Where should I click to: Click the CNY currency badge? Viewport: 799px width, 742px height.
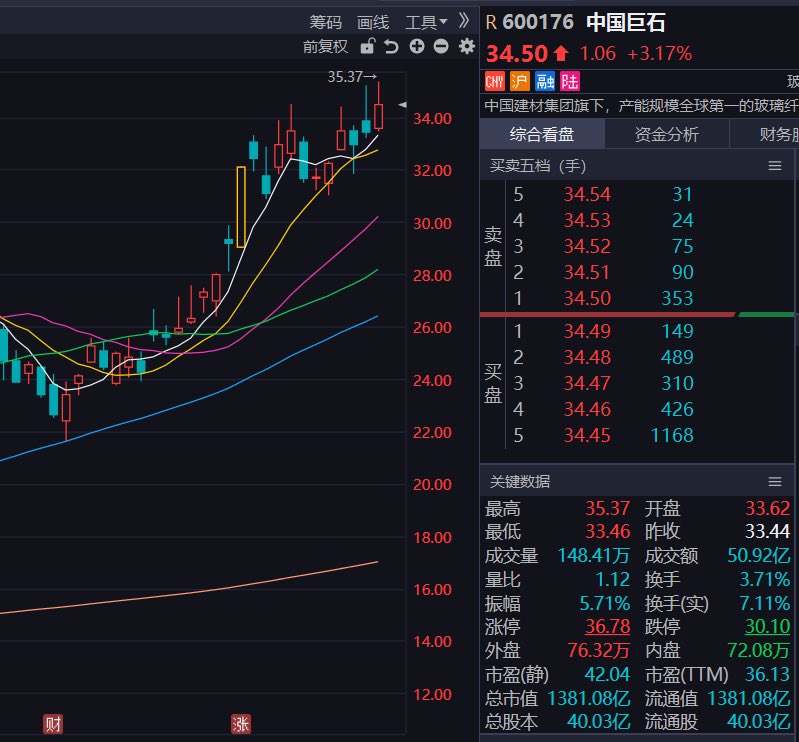click(x=494, y=82)
